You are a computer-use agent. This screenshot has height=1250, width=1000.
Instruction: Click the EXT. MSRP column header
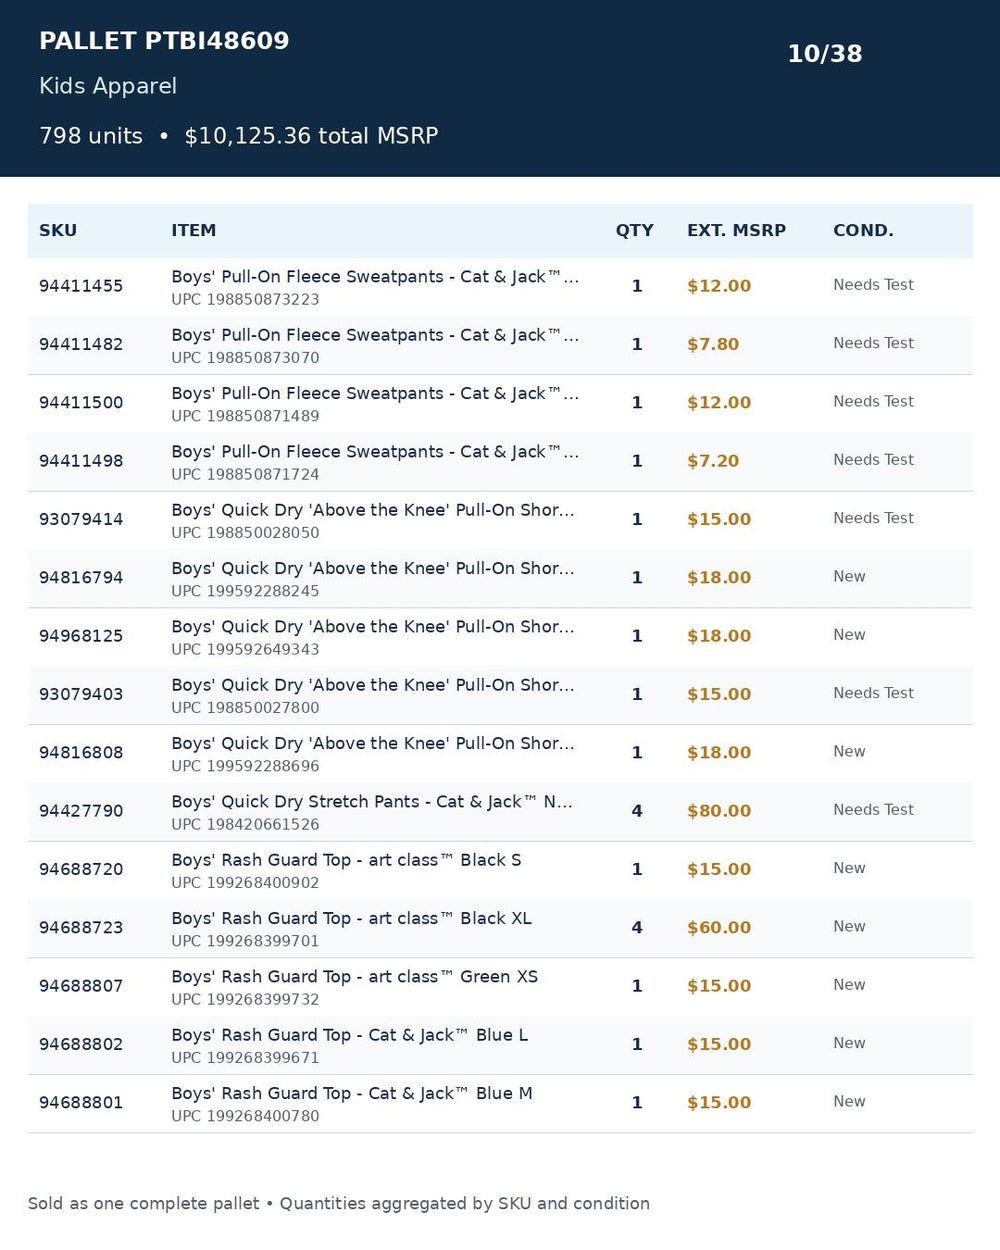tap(736, 230)
